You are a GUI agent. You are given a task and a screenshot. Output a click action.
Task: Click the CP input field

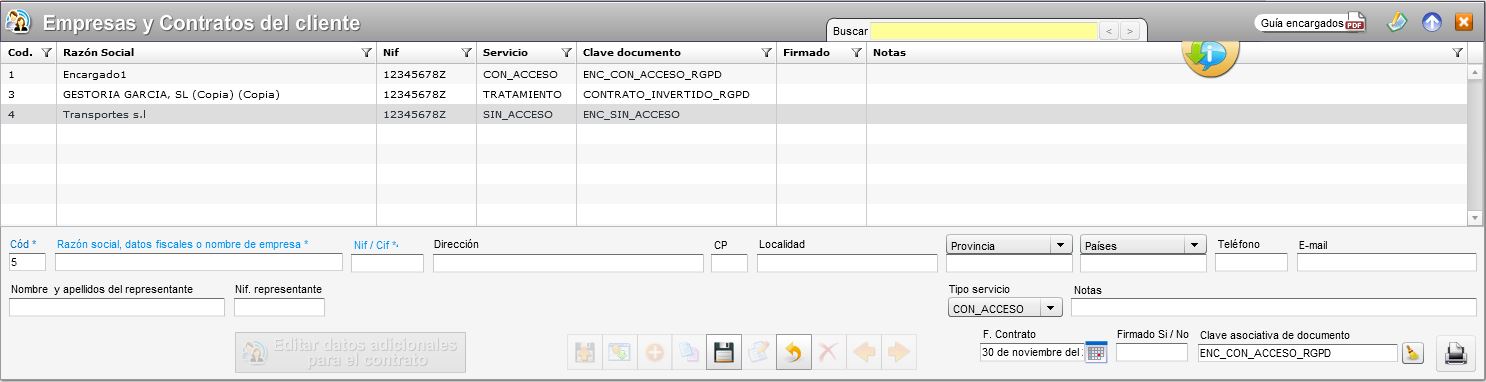tap(729, 263)
